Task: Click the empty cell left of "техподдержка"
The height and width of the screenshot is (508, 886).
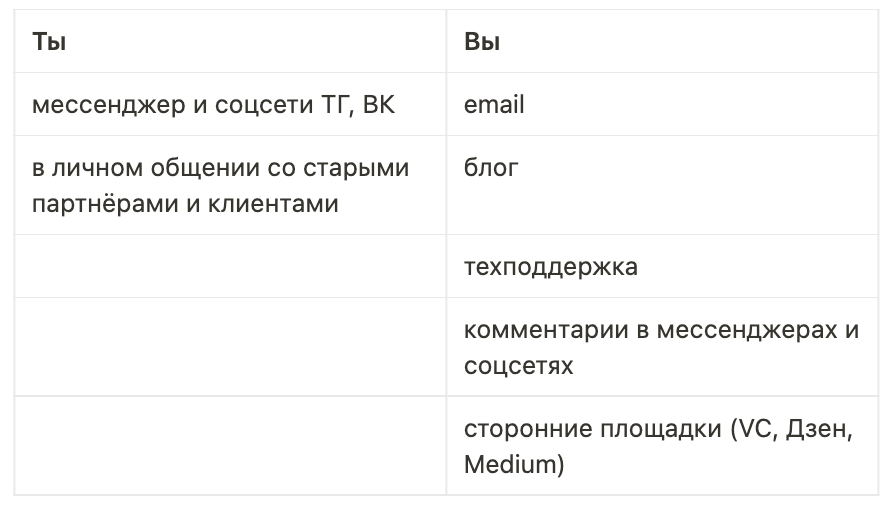Action: 230,267
